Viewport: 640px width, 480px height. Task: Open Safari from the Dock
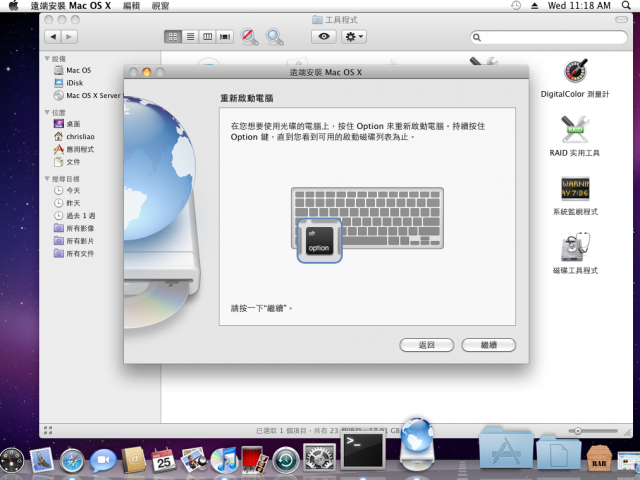click(72, 461)
